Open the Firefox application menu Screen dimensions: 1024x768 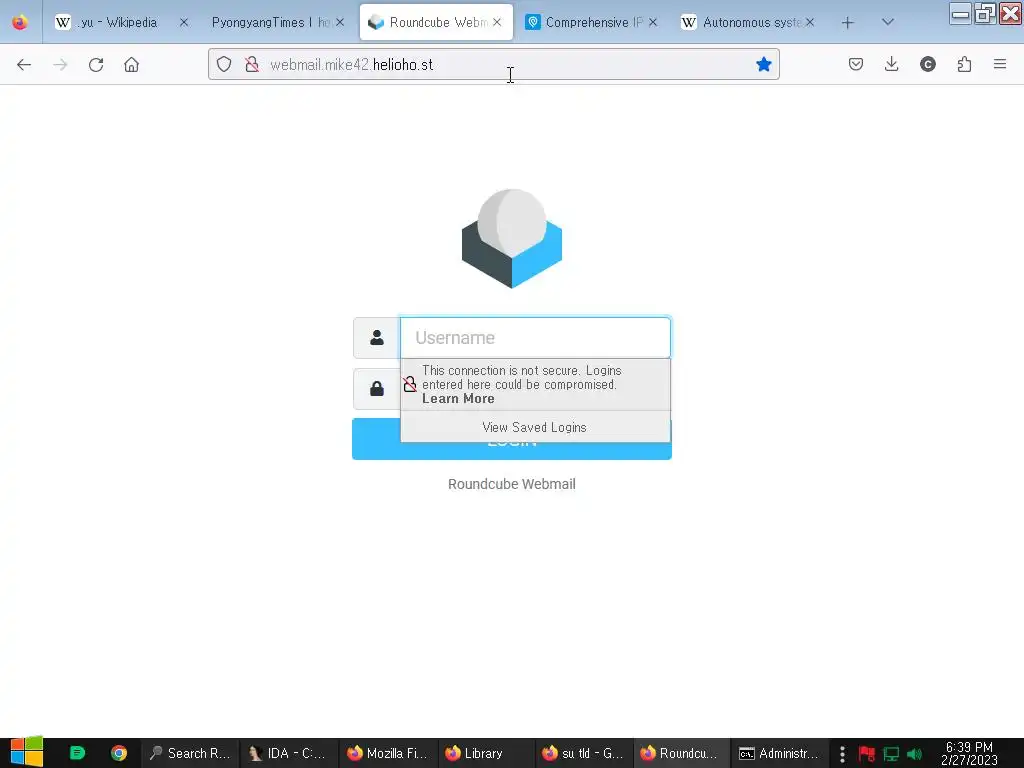tap(1000, 64)
